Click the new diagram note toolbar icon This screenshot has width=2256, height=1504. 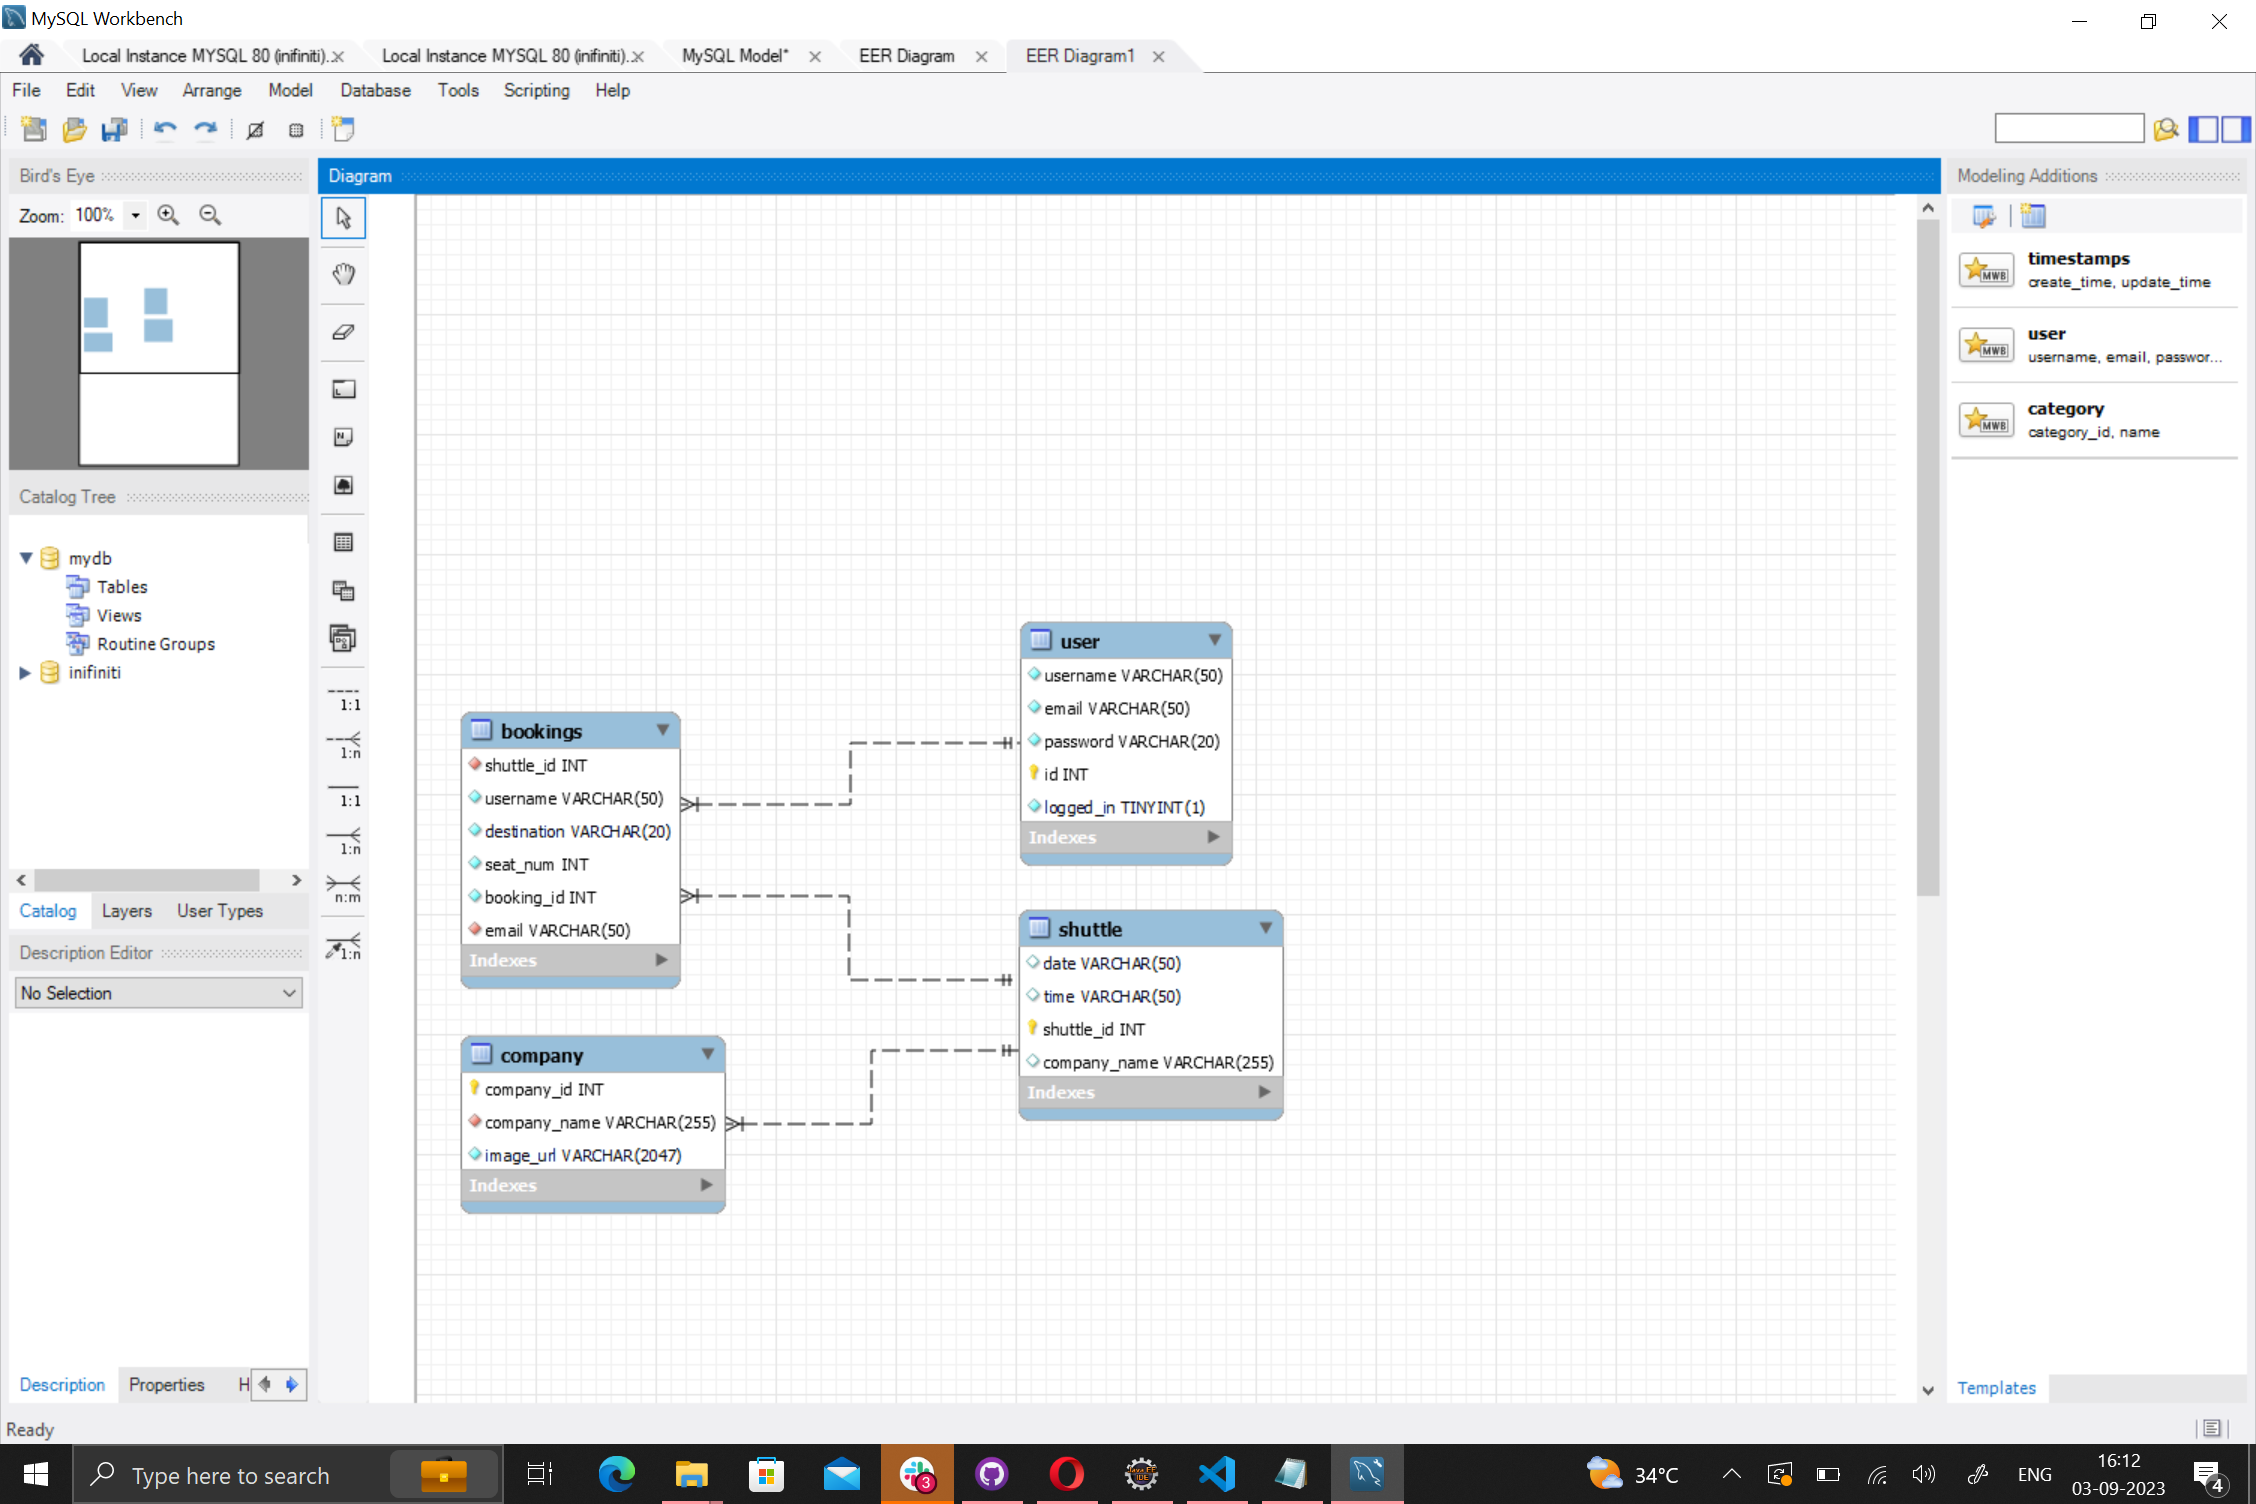[x=343, y=129]
